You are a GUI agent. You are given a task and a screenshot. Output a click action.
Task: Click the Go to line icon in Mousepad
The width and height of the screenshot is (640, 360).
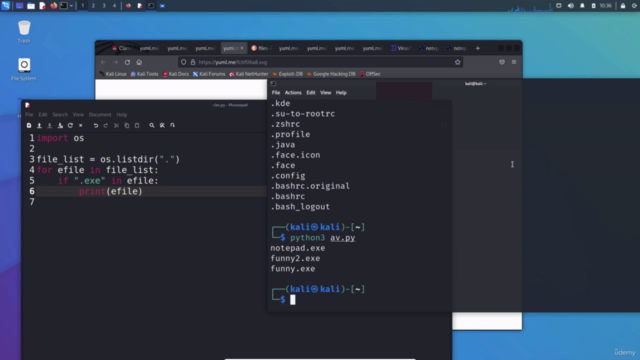[x=172, y=125]
